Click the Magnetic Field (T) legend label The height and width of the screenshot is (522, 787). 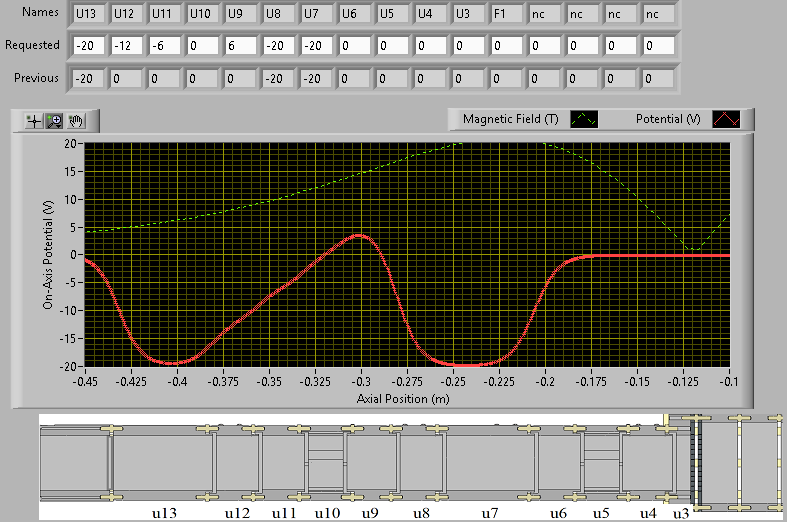[510, 119]
